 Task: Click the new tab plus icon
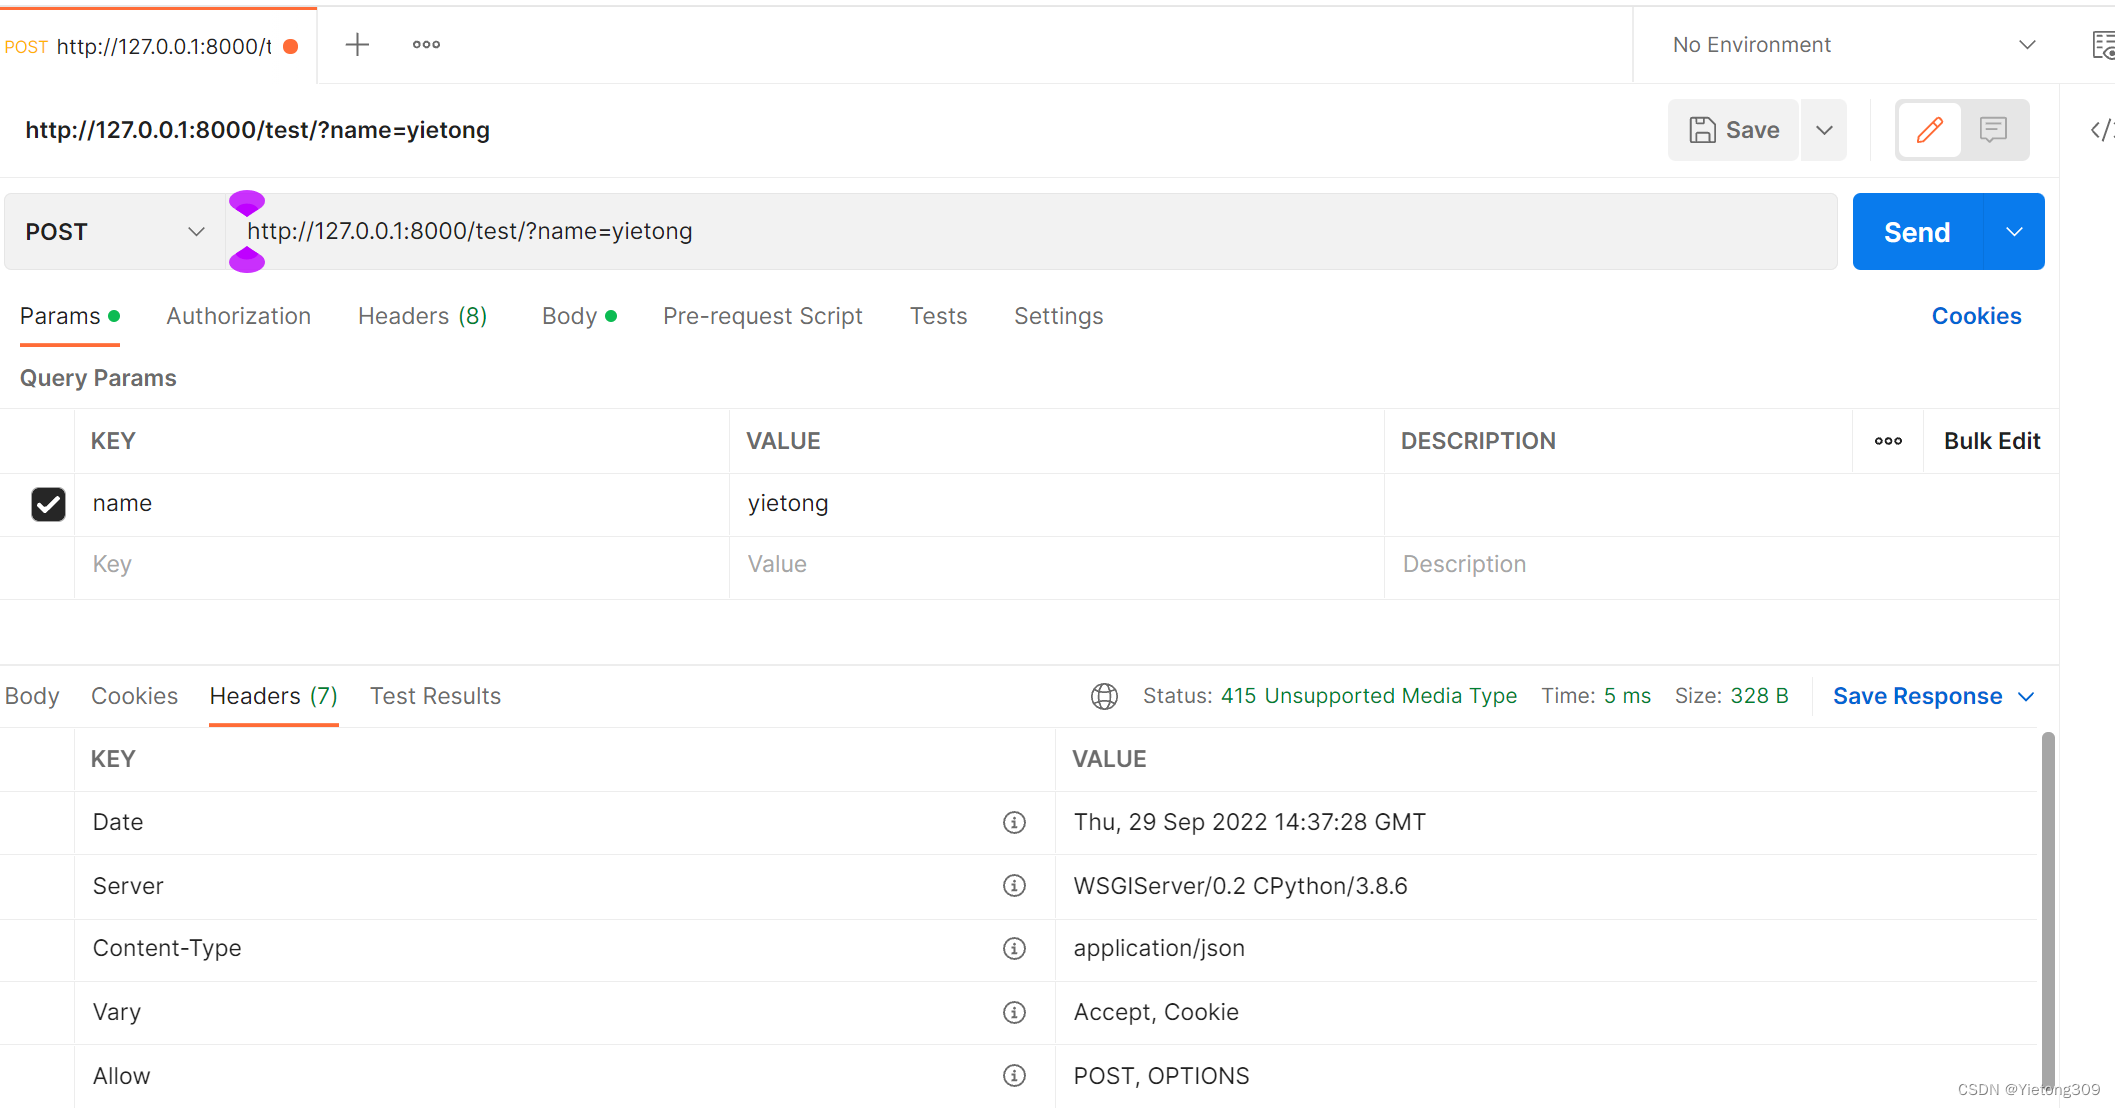pyautogui.click(x=357, y=45)
